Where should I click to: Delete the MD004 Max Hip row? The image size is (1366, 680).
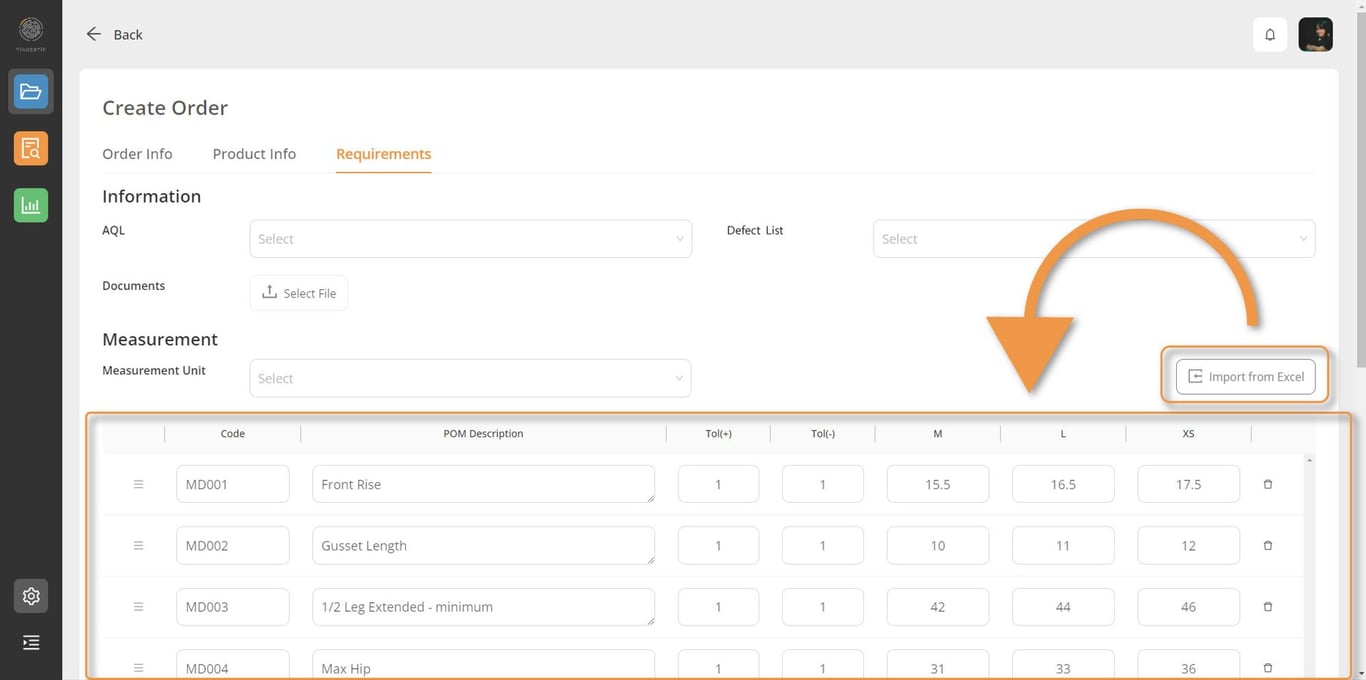(1268, 668)
